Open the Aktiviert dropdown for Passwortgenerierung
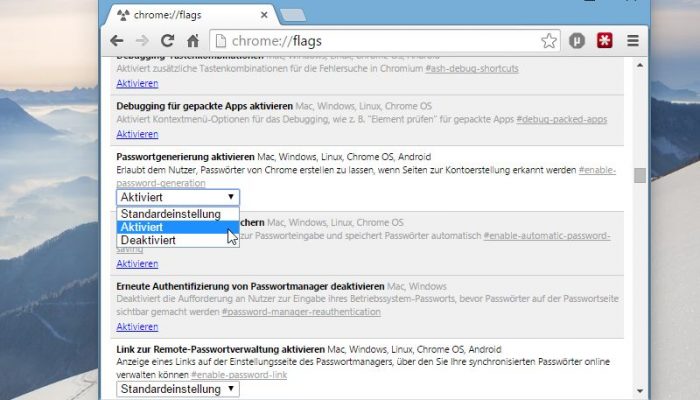This screenshot has height=400, width=700. pos(178,197)
